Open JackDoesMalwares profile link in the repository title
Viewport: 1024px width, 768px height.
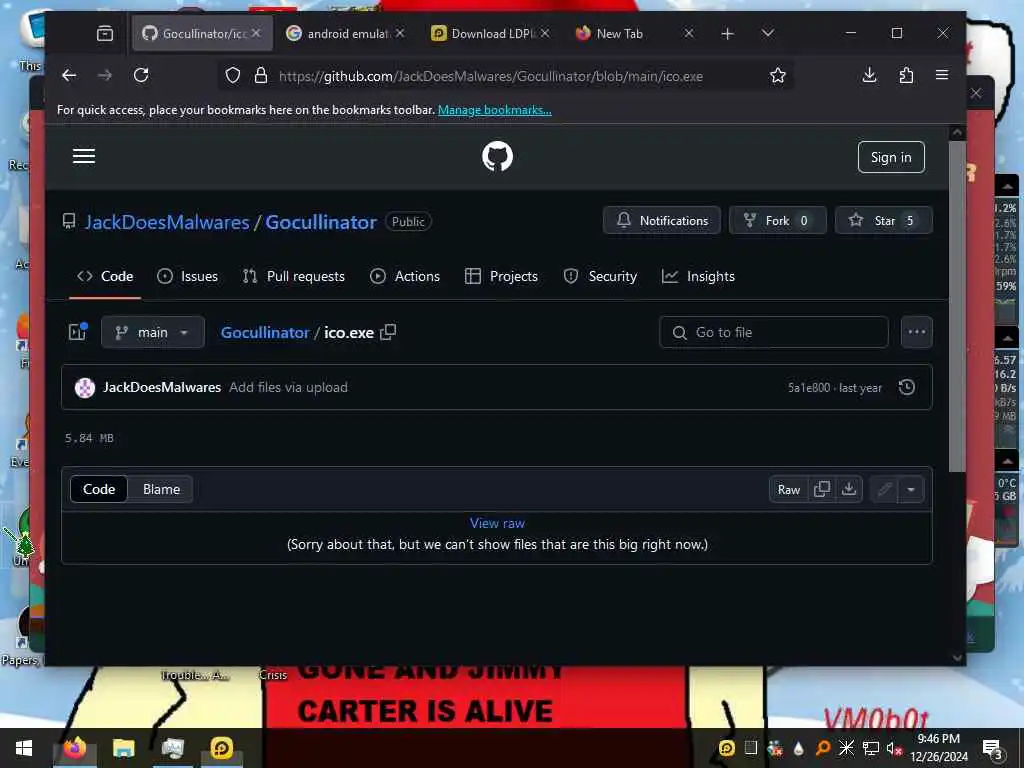(x=167, y=222)
